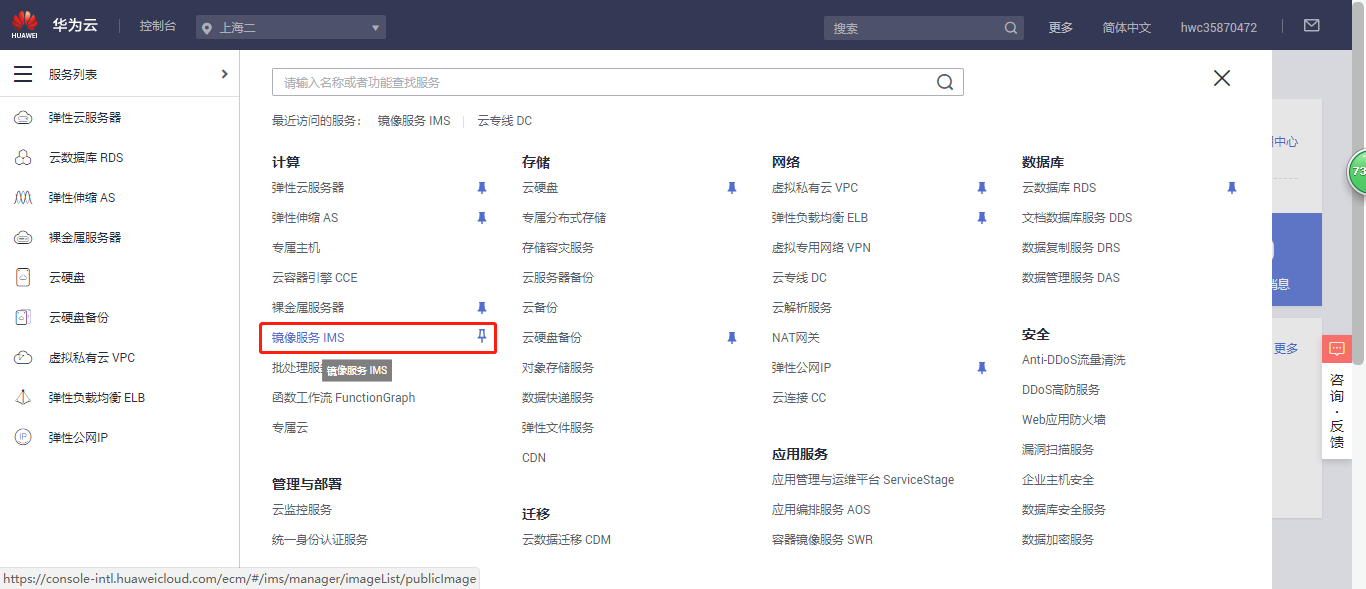Open 镜像服务 IMS in compute list
This screenshot has width=1366, height=589.
(x=308, y=338)
